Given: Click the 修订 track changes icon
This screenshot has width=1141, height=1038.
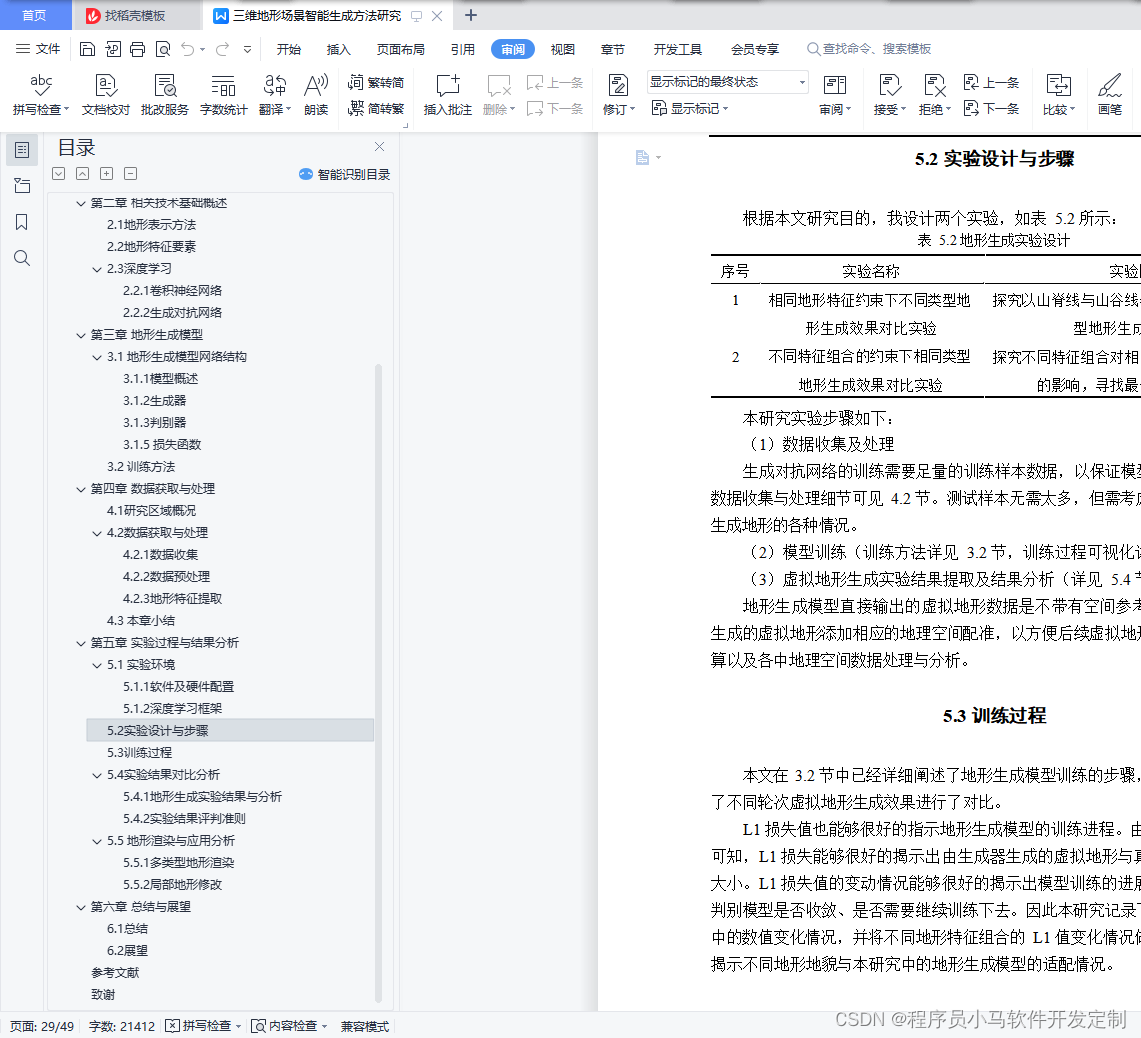Looking at the screenshot, I should click(618, 86).
